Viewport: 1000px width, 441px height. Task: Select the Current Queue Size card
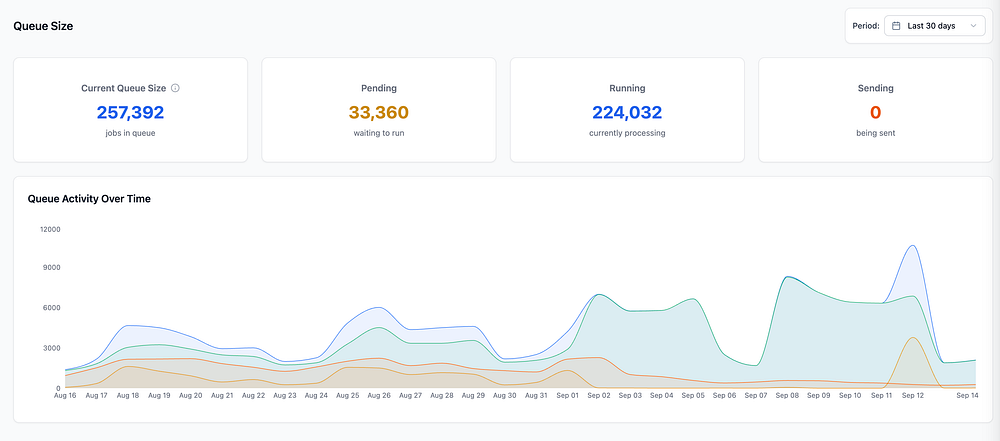click(x=130, y=110)
